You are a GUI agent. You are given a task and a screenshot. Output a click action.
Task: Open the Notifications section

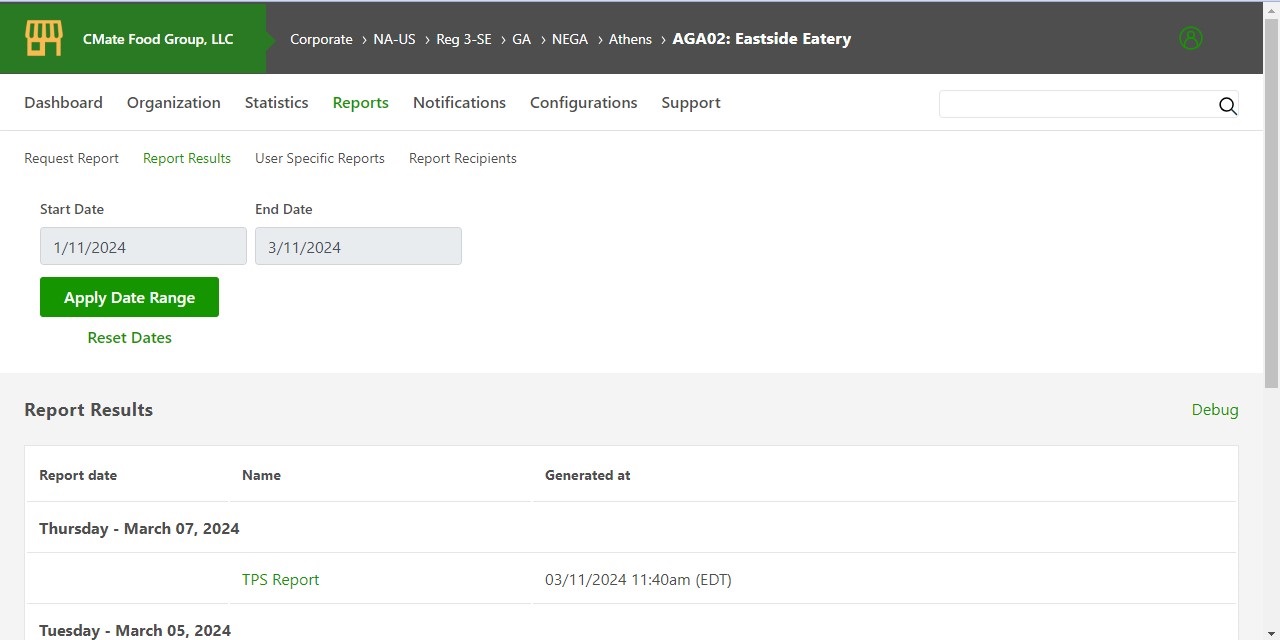(459, 102)
